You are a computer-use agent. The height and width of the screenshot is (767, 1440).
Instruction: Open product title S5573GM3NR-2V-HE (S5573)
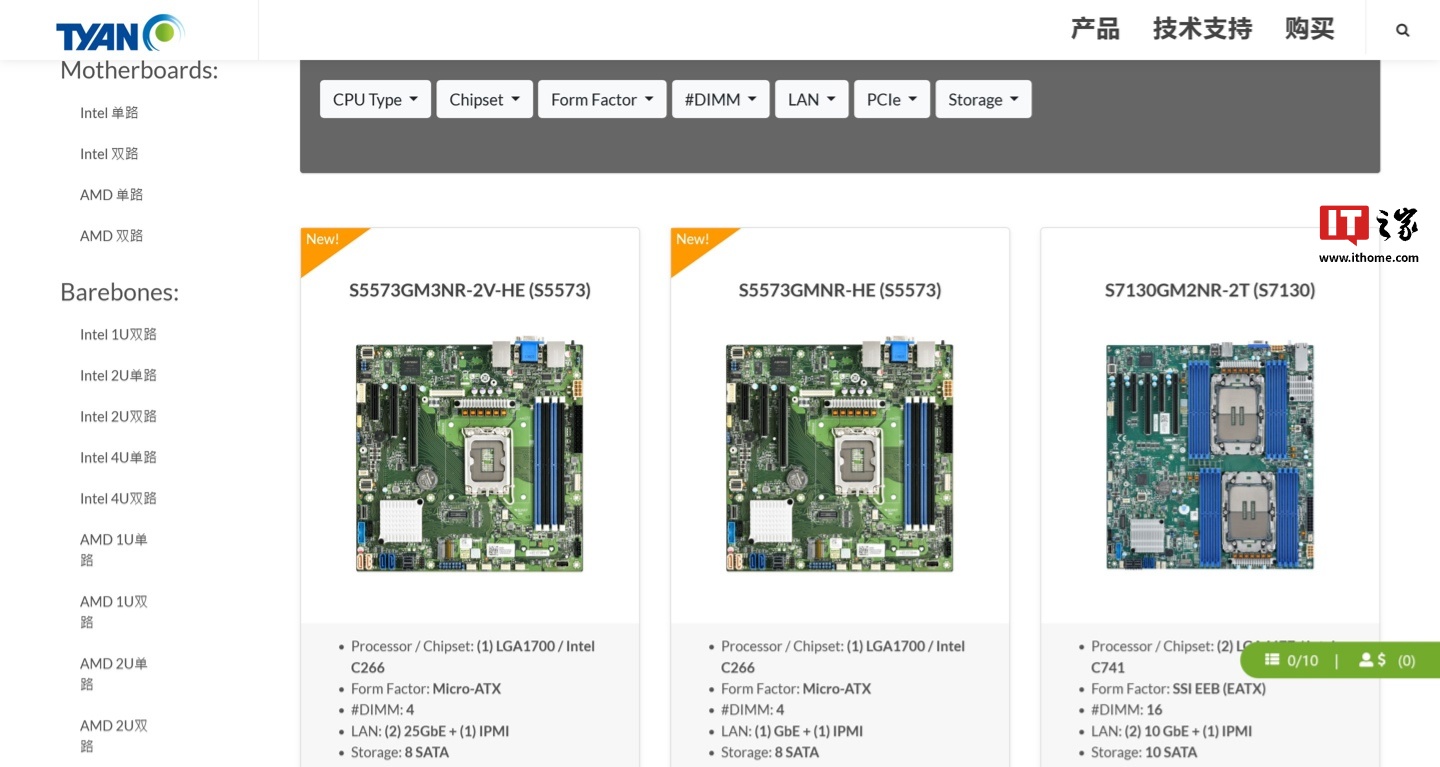pos(470,290)
